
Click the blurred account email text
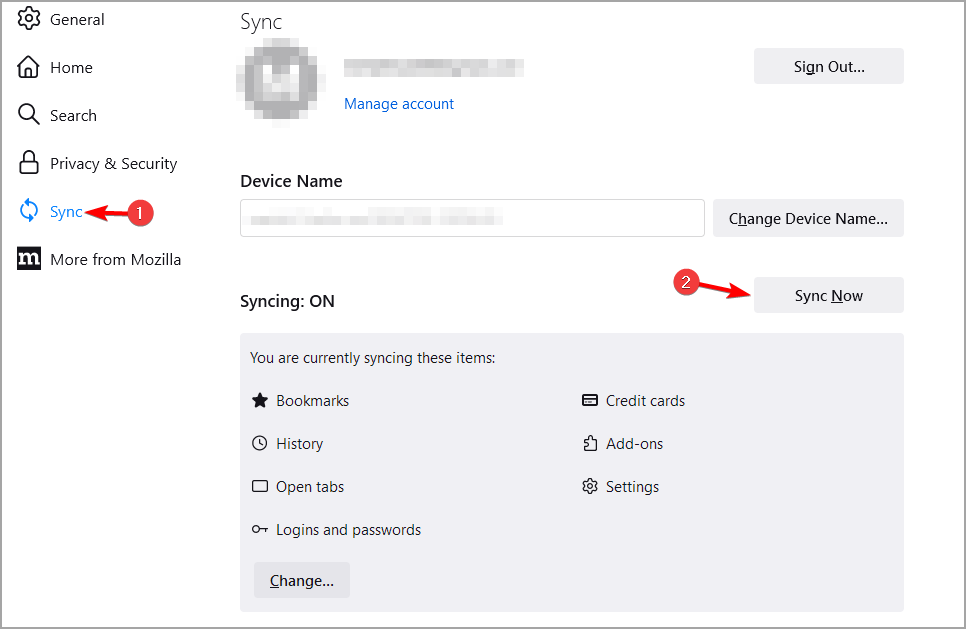(x=434, y=68)
